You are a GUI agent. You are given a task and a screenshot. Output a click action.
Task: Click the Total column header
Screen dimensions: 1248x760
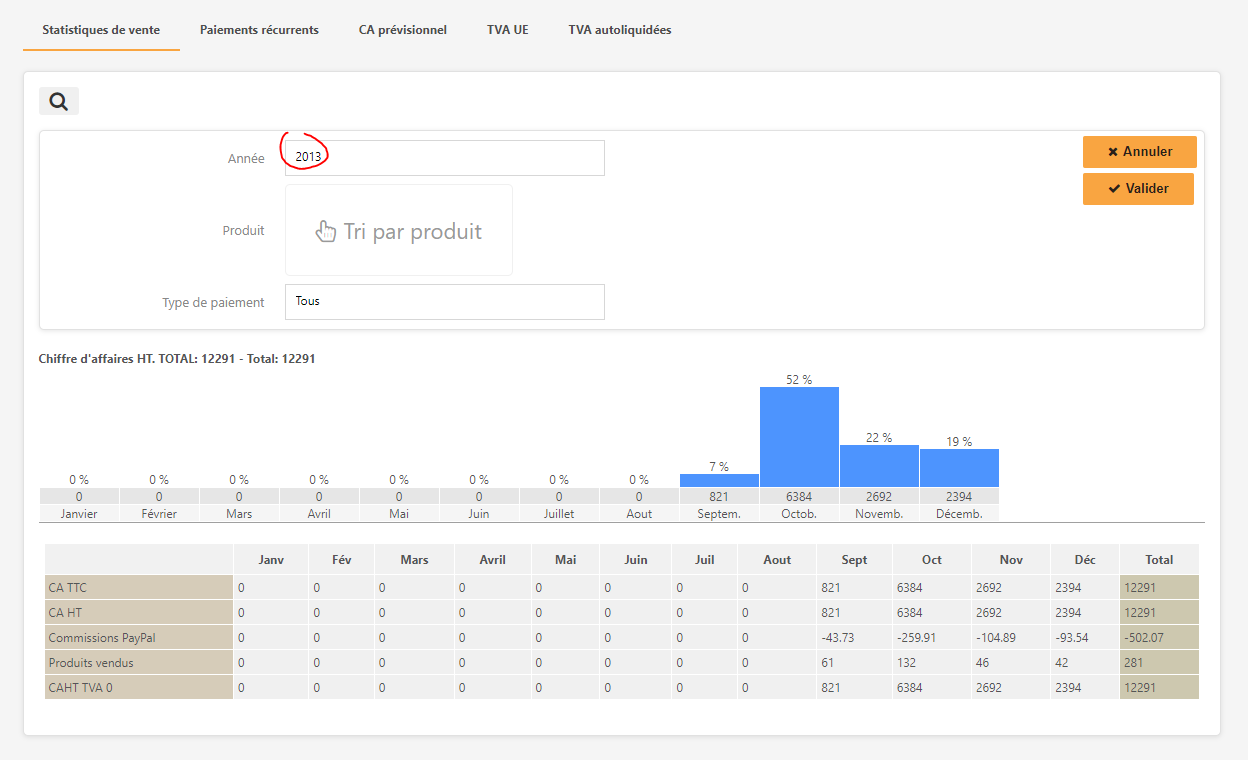[1159, 560]
